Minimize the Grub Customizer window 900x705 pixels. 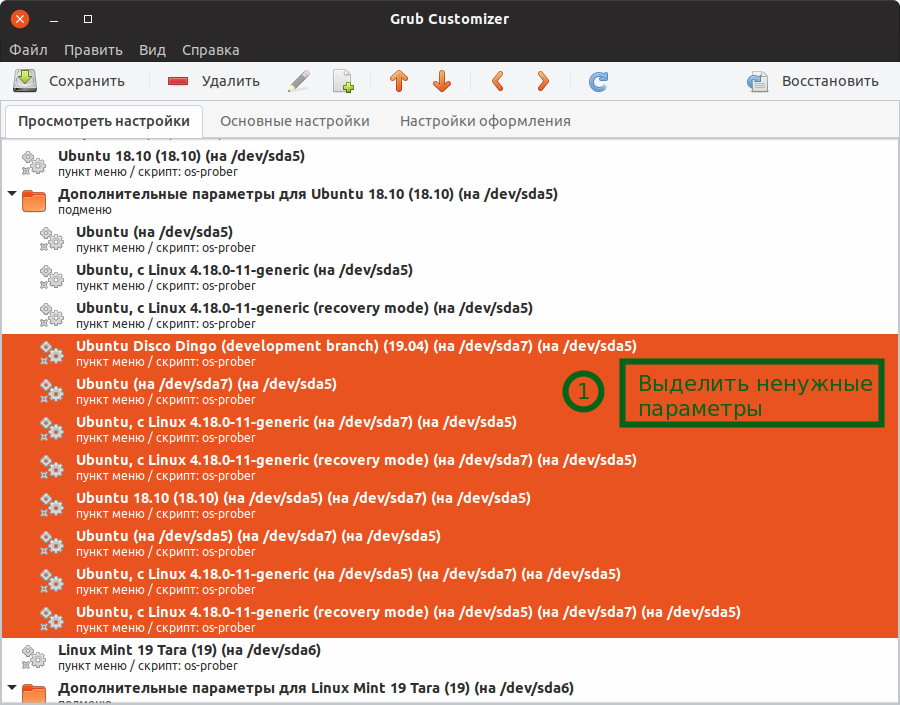54,19
